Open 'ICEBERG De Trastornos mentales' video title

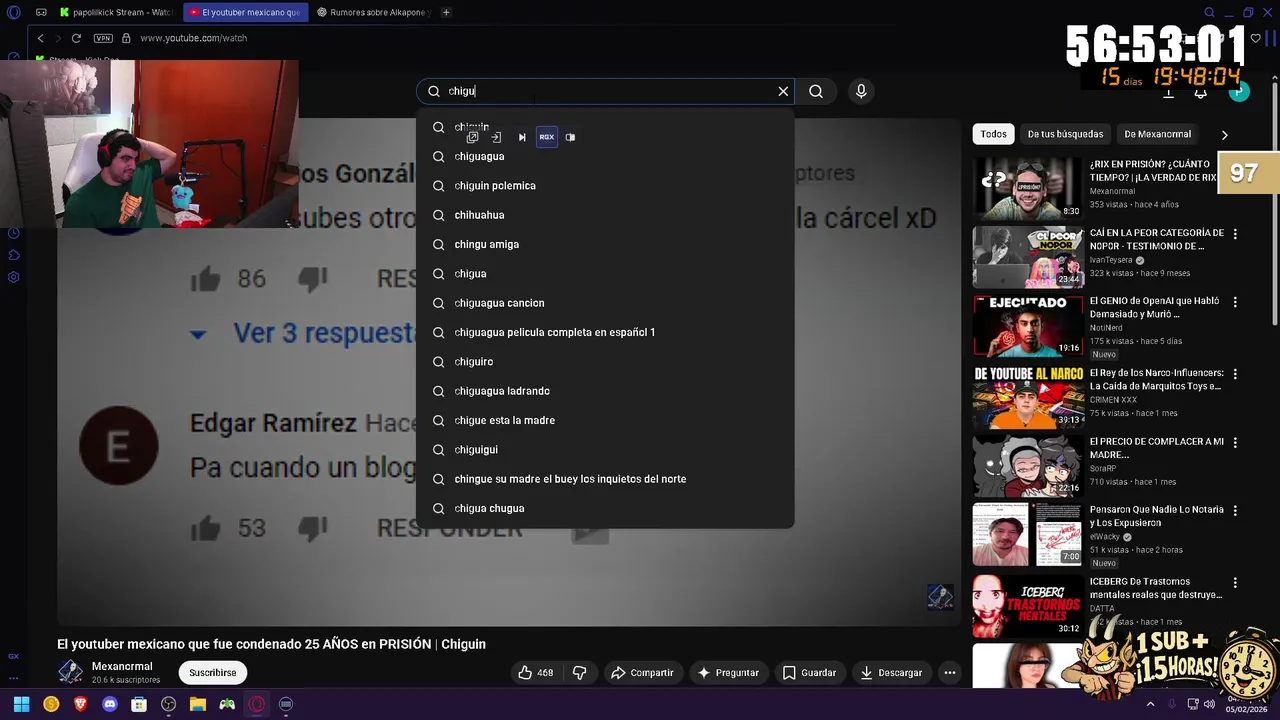(x=1156, y=588)
